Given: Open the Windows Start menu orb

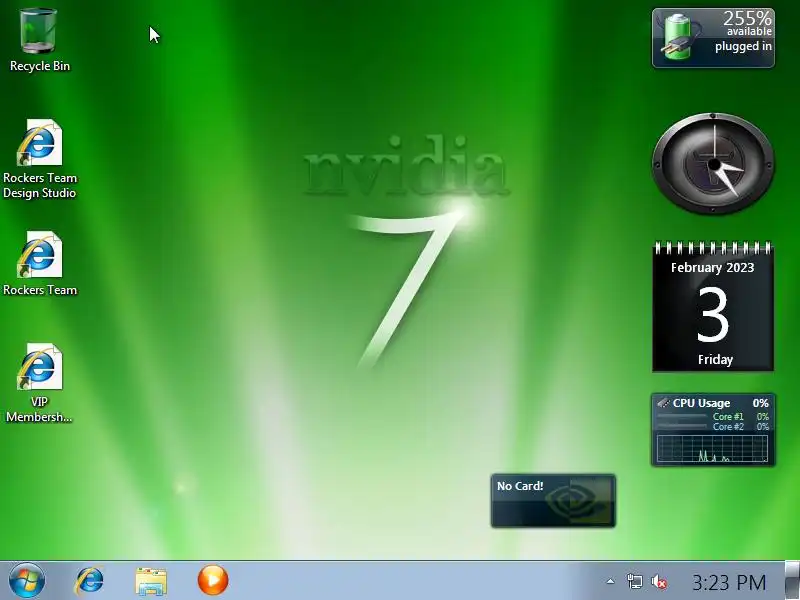Looking at the screenshot, I should [x=27, y=581].
